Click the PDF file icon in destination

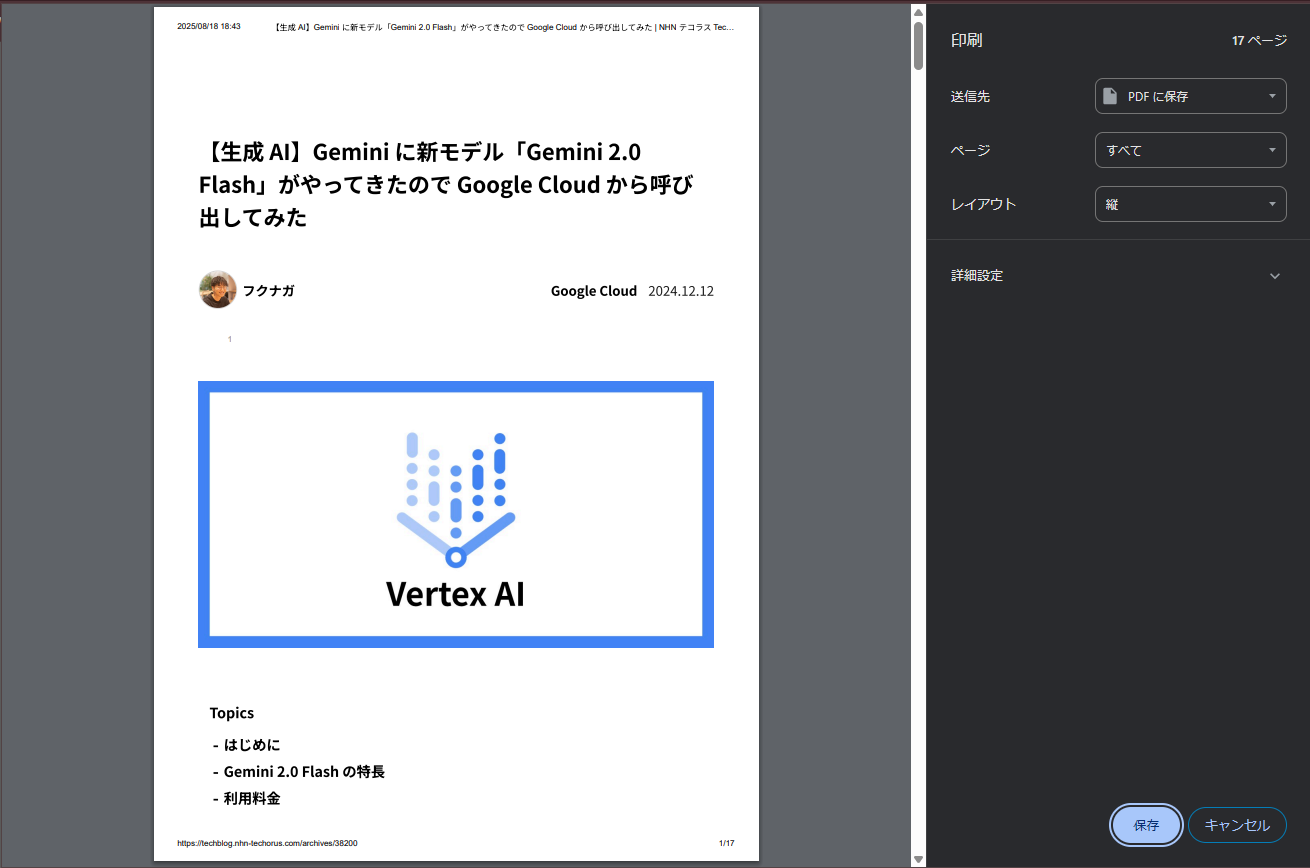1110,96
